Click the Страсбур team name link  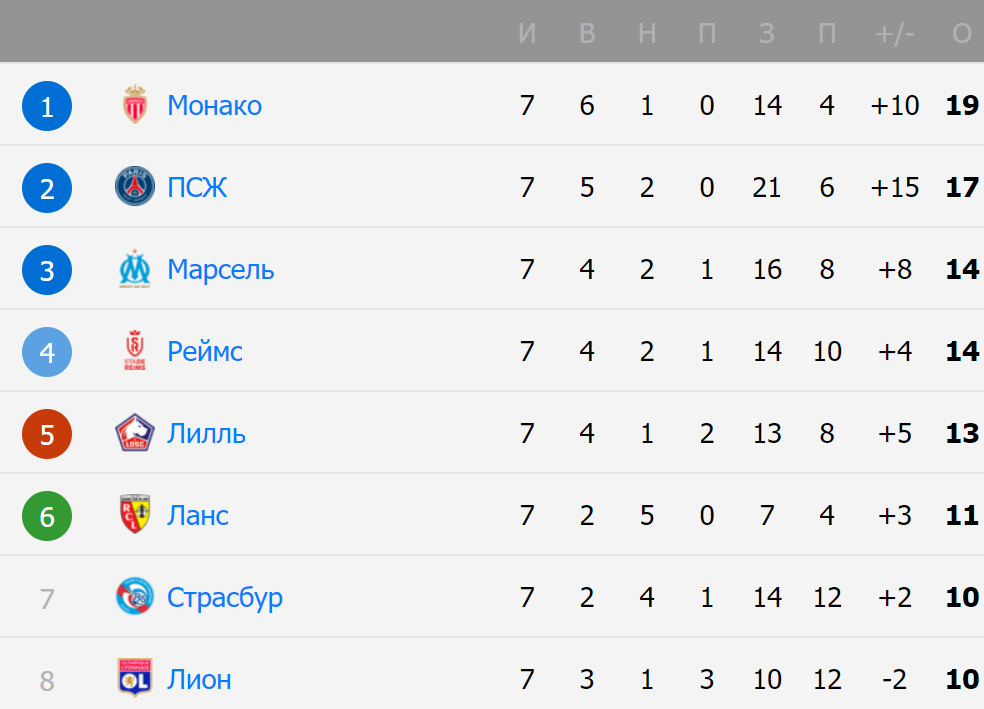tap(225, 599)
